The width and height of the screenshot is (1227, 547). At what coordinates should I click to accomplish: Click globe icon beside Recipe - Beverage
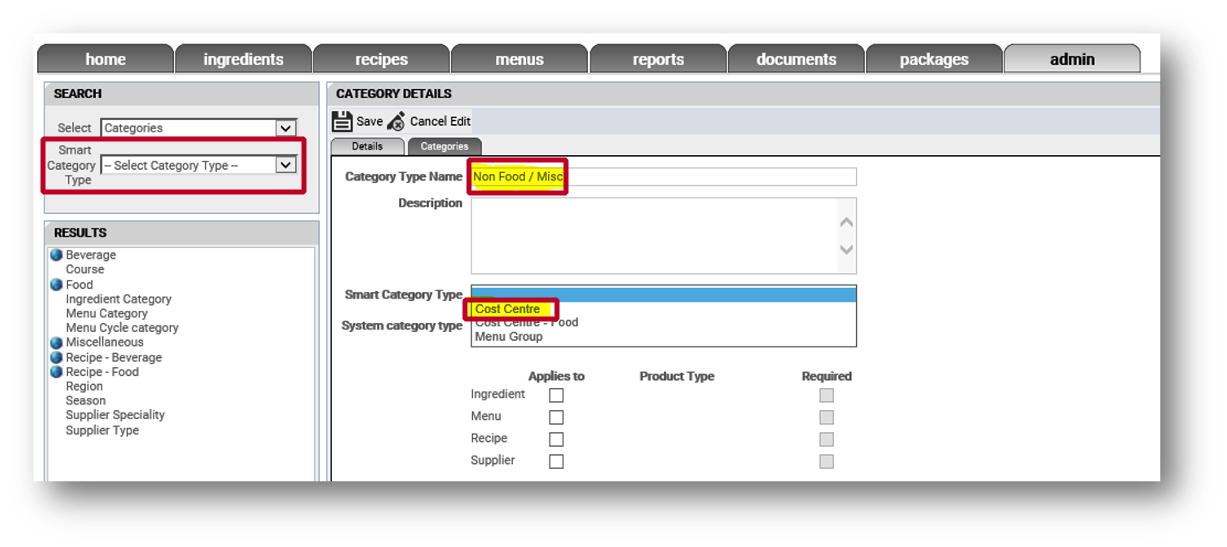(57, 357)
